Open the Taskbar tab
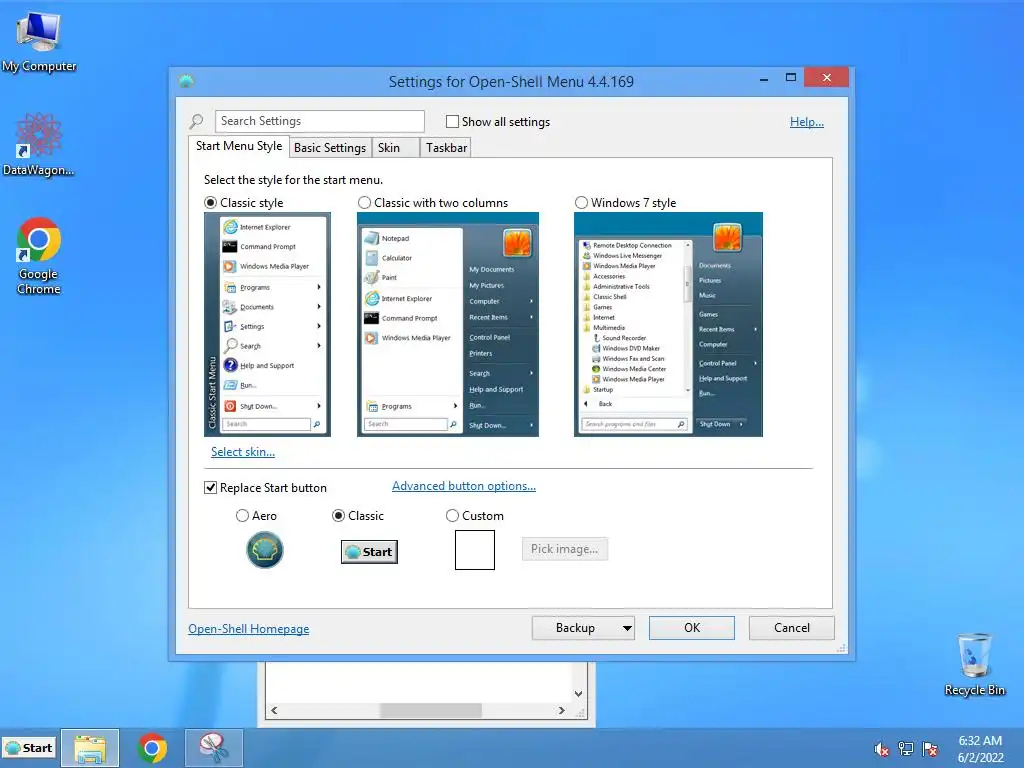Screen dimensions: 1024x768 coord(446,148)
